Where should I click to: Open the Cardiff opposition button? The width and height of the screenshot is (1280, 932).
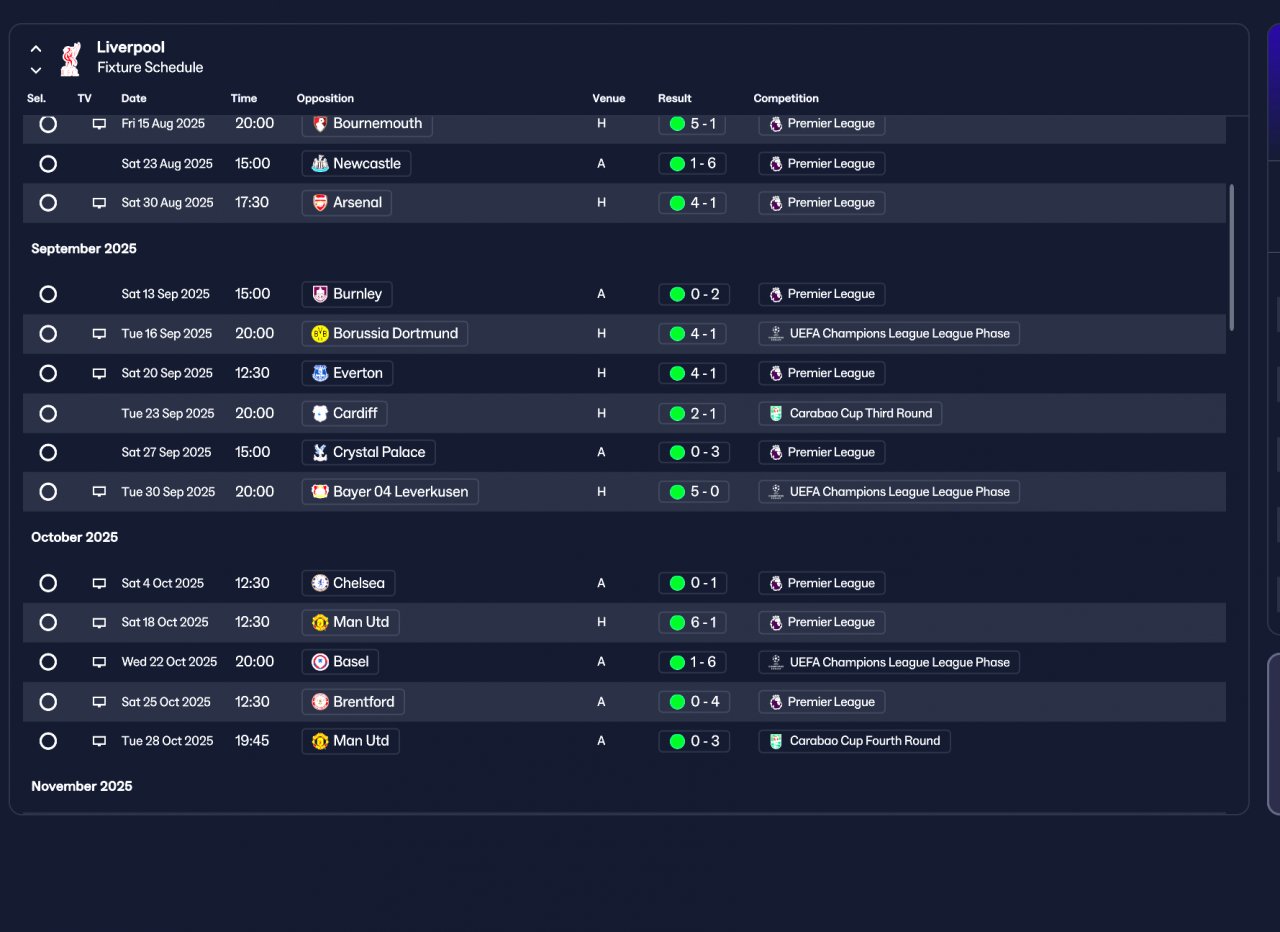tap(345, 413)
